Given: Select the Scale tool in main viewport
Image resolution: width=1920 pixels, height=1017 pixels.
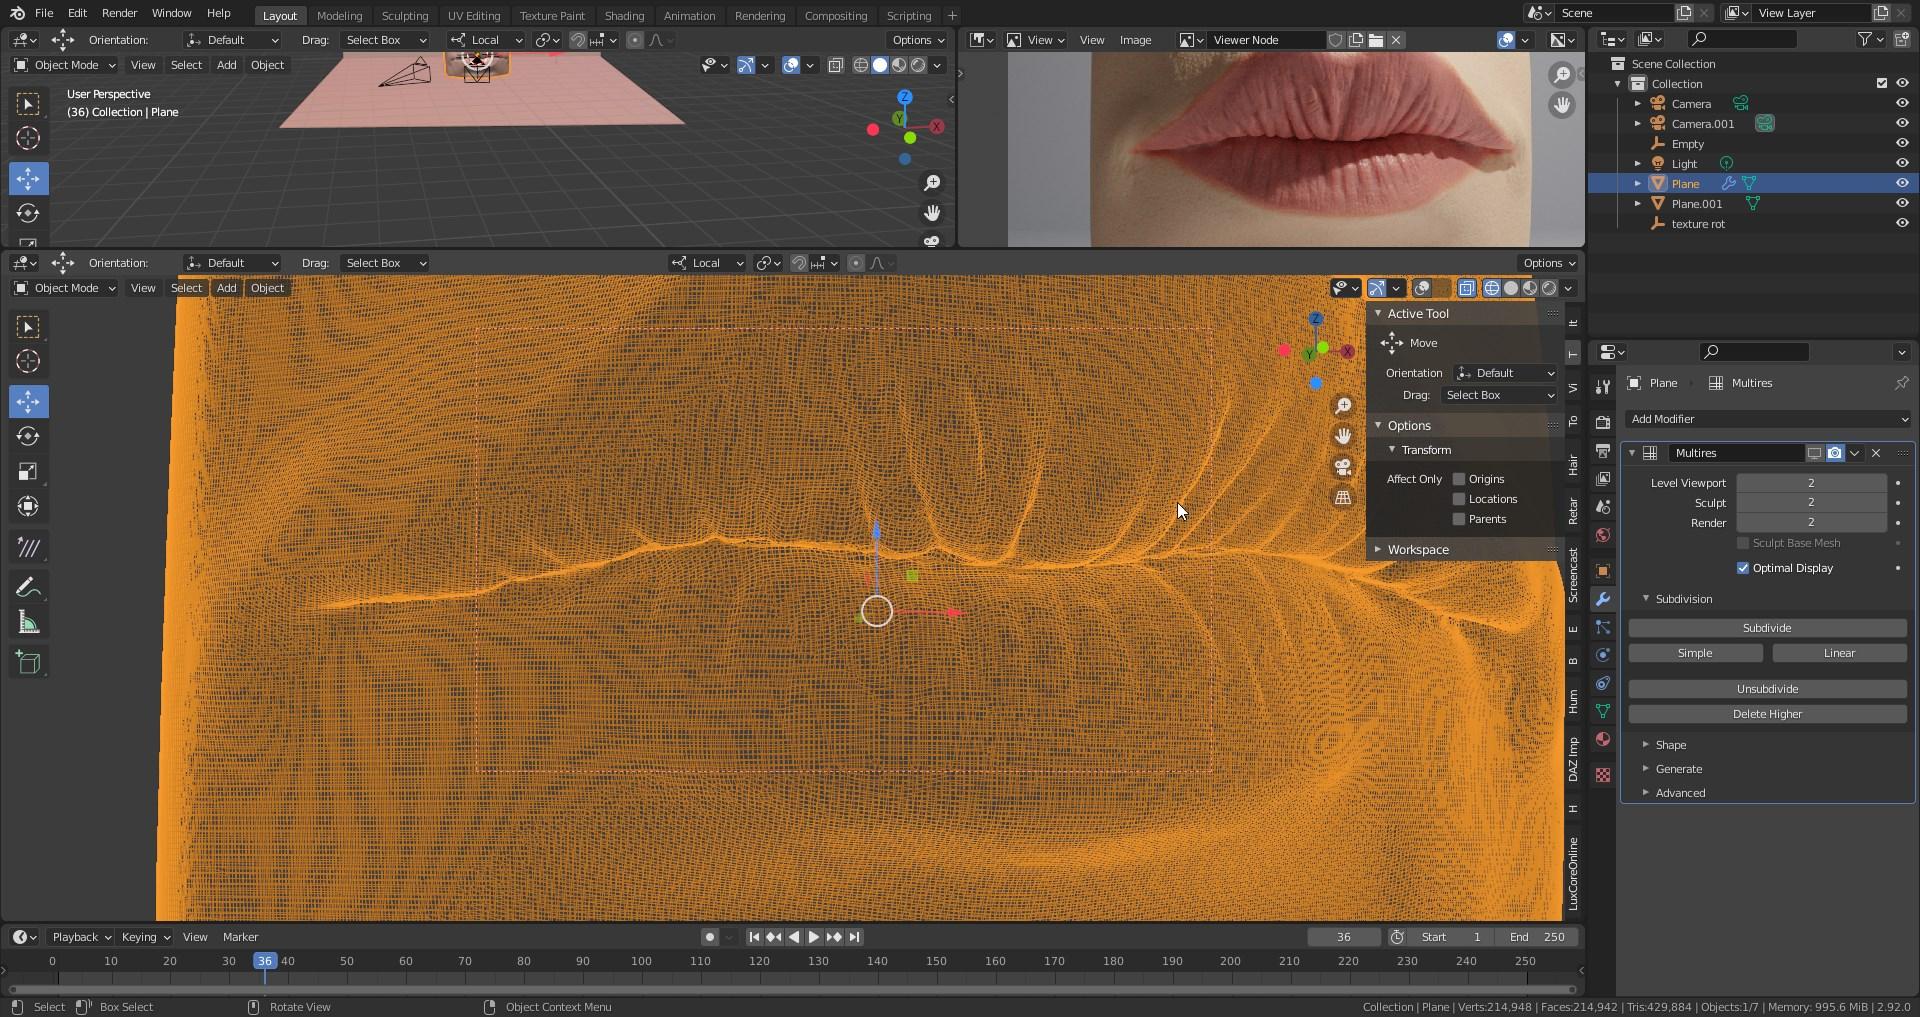Looking at the screenshot, I should [x=28, y=472].
